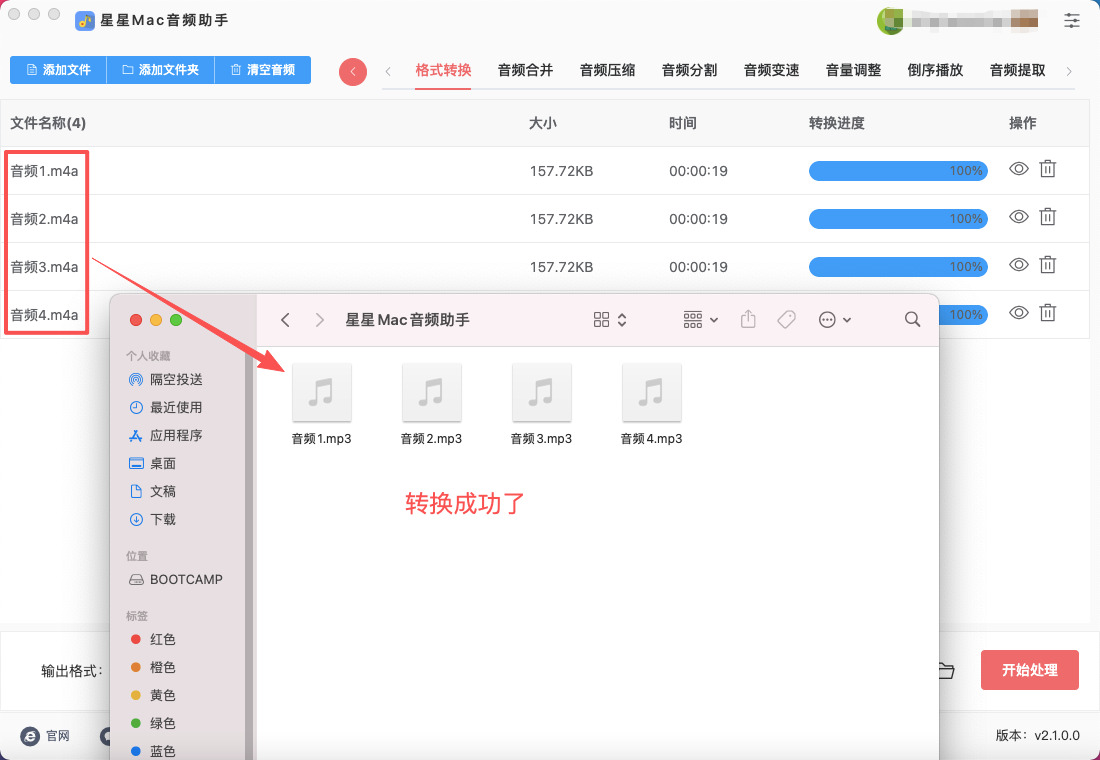
Task: Open 文稿 in Finder sidebar
Action: point(153,492)
